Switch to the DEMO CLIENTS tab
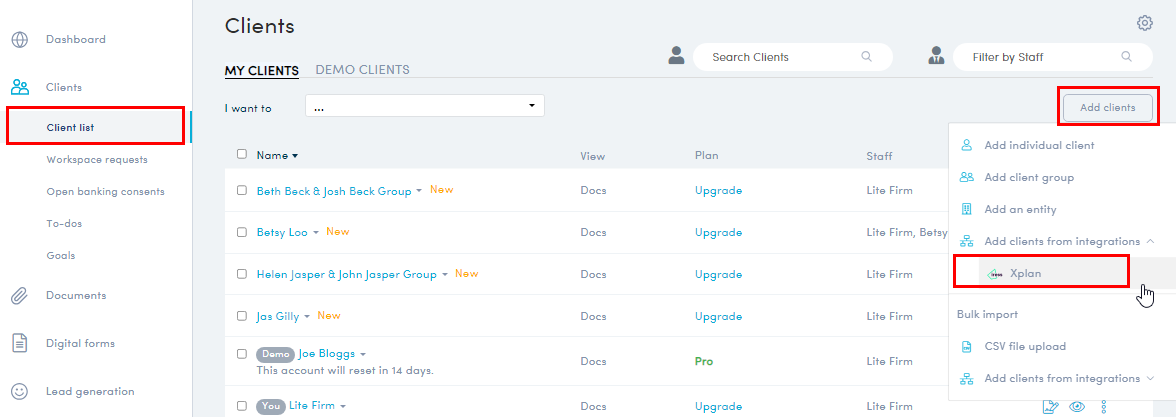 (x=362, y=70)
